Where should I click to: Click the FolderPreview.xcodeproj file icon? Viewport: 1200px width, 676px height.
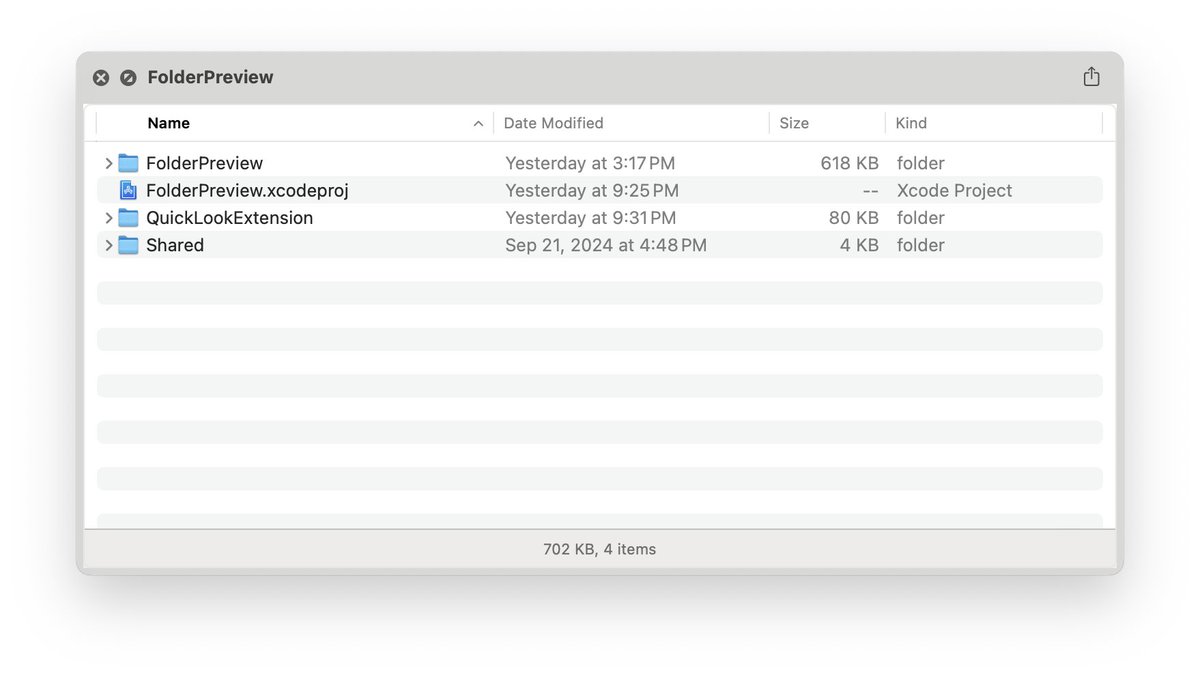tap(128, 190)
